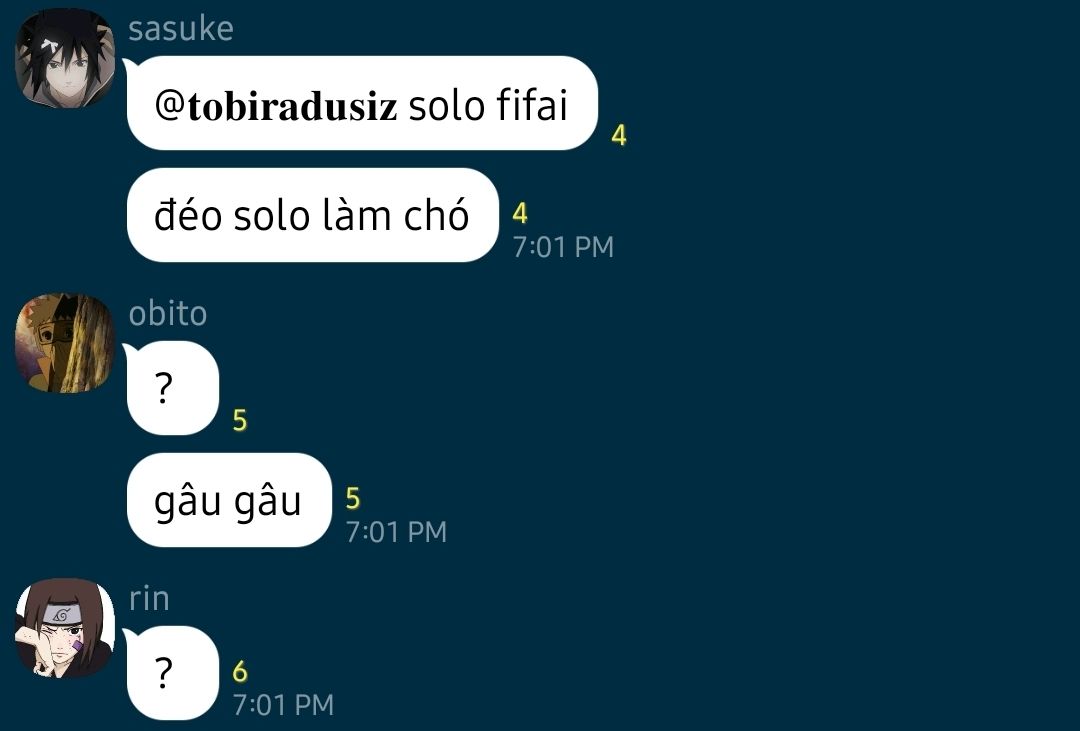Select the 'gâu gâu' message bubble

[x=229, y=500]
